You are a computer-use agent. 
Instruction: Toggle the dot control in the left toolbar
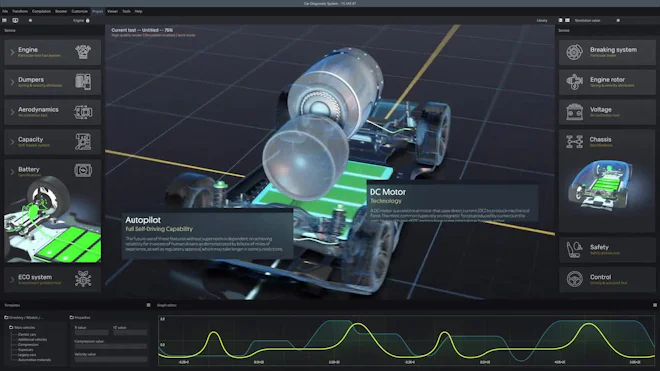click(30, 20)
